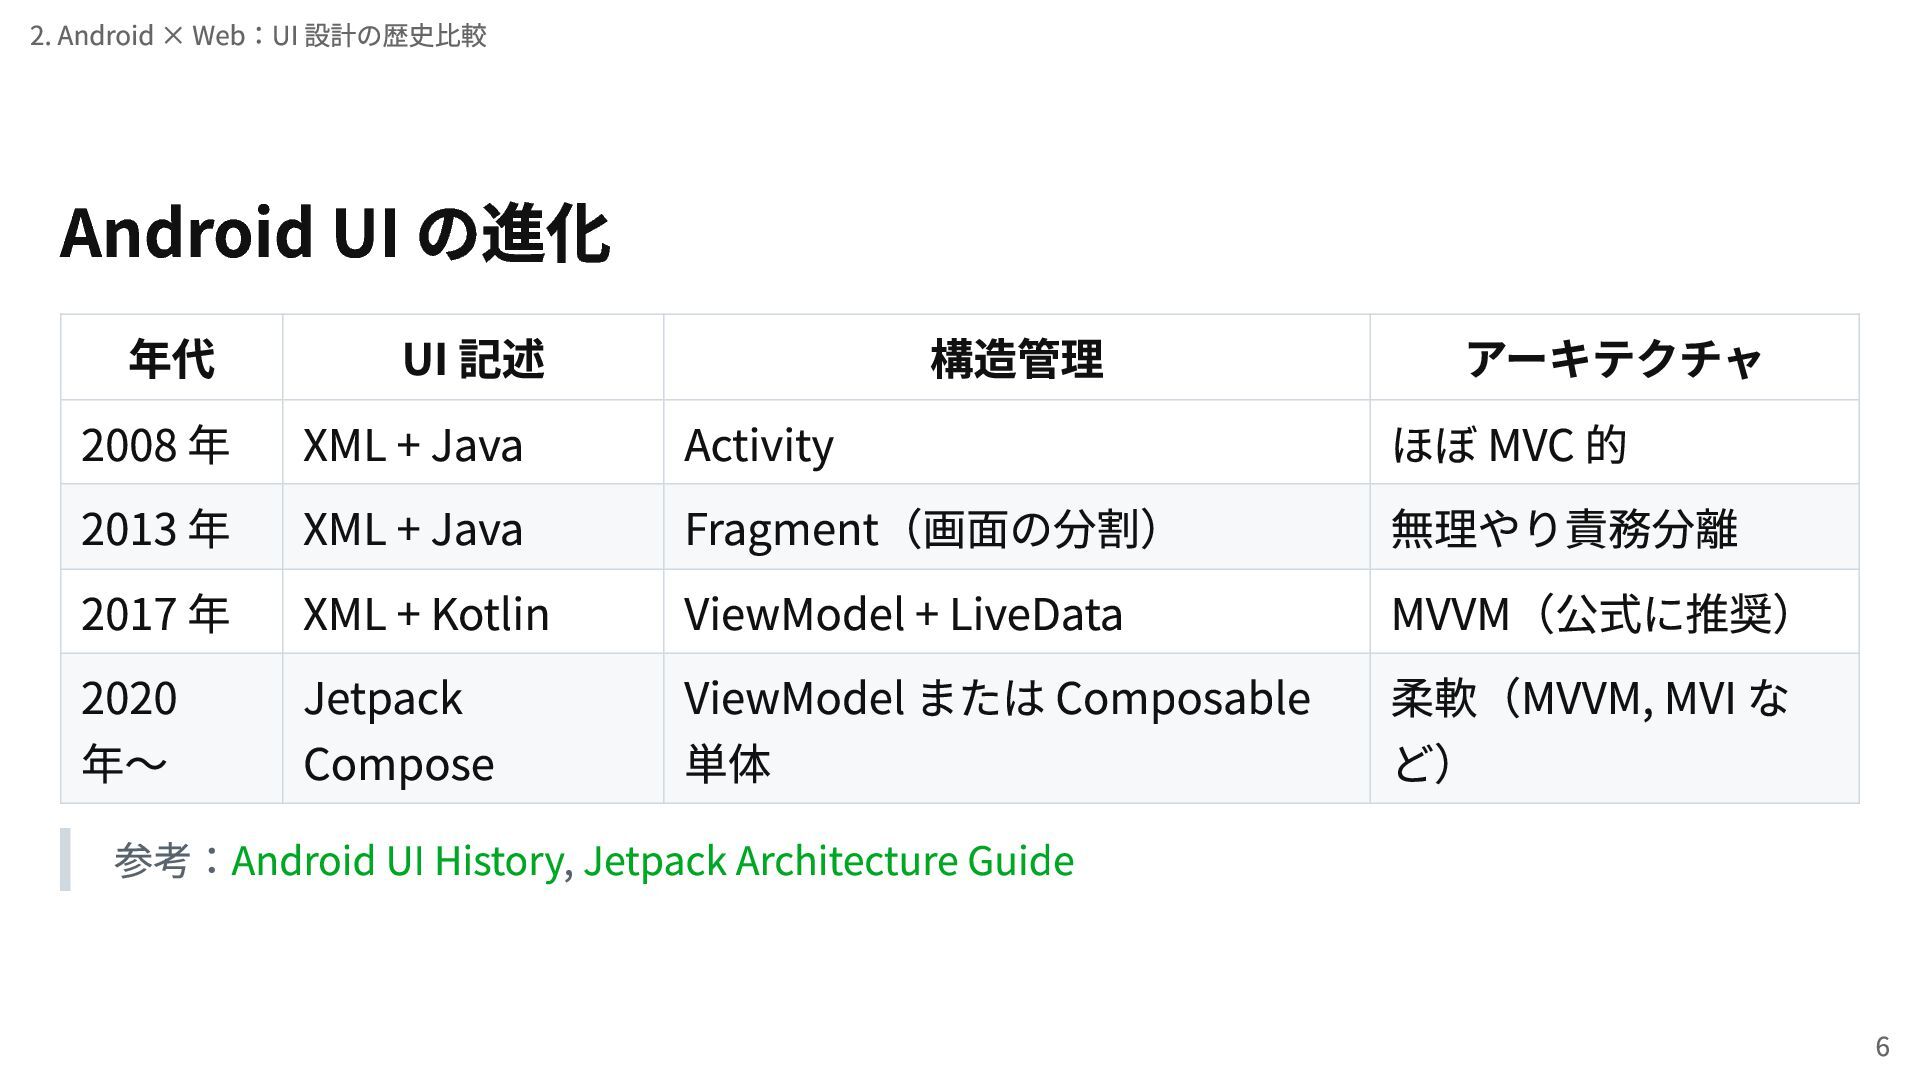1920x1080 pixels.
Task: Click the section header text at top
Action: coord(258,36)
